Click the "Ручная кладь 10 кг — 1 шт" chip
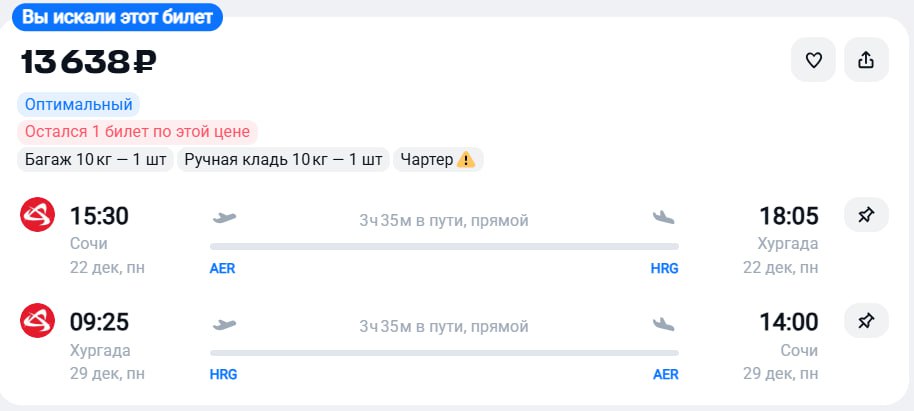The width and height of the screenshot is (914, 411). pyautogui.click(x=283, y=160)
